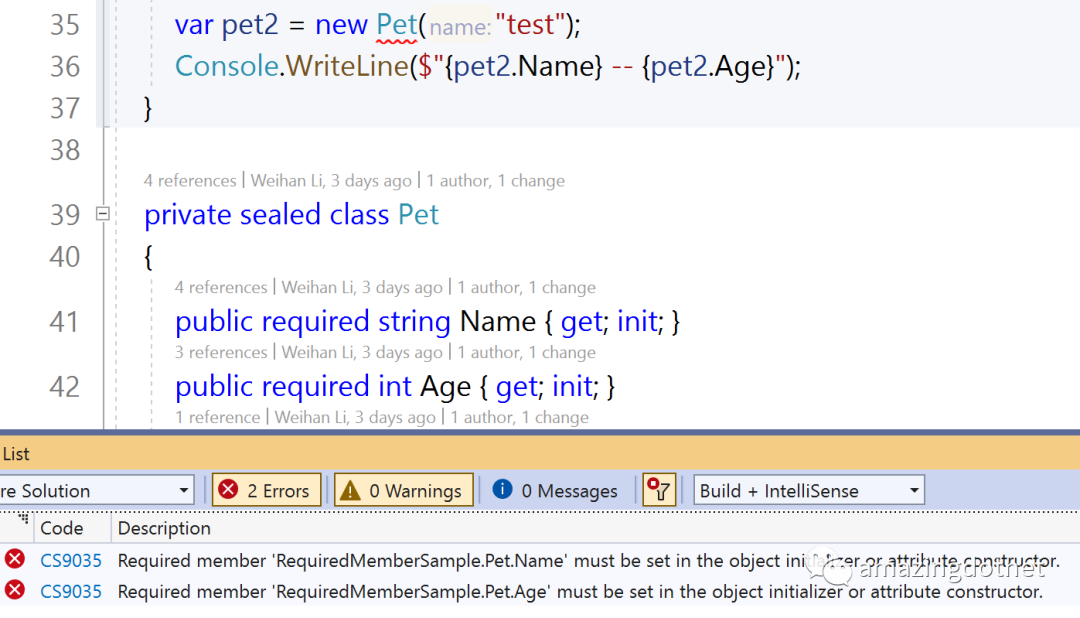
Task: Click the Pet constructor call with red squiggle
Action: pos(396,25)
